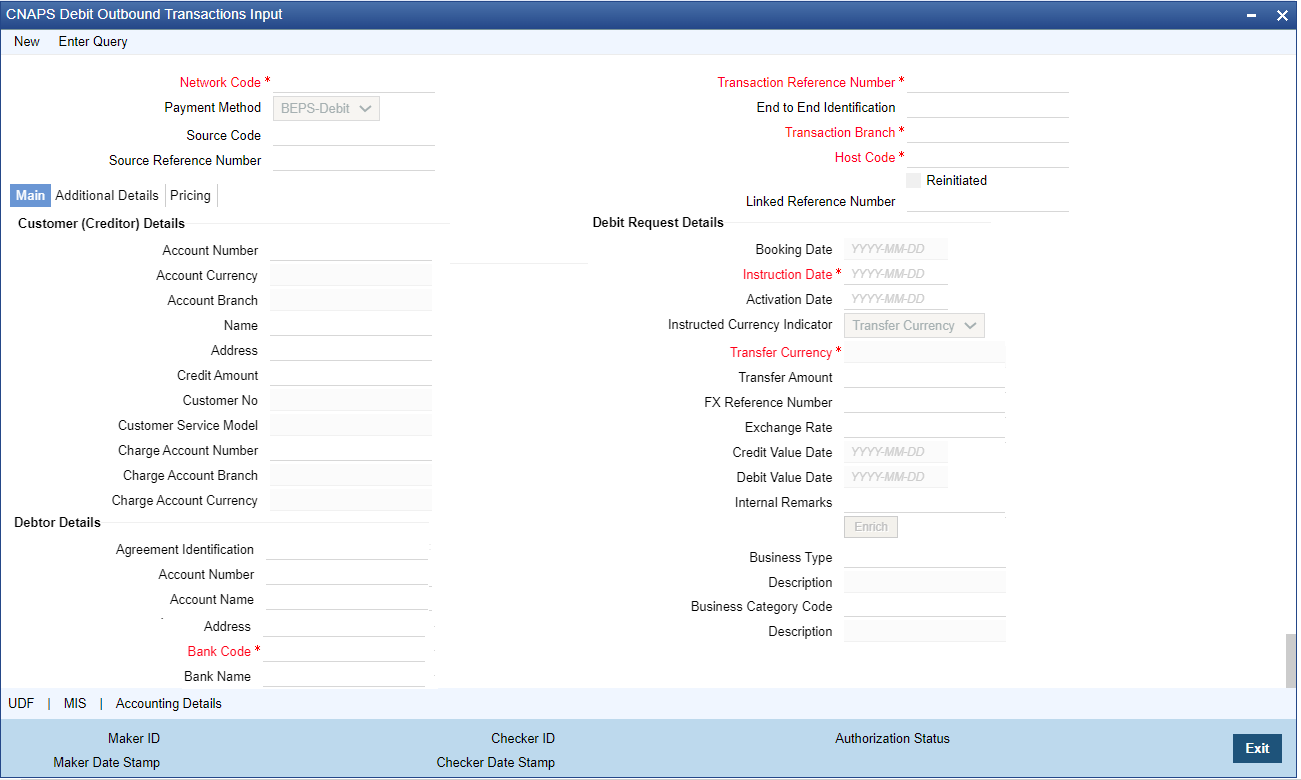Click the Authorization Status label
This screenshot has height=780, width=1301.
892,738
